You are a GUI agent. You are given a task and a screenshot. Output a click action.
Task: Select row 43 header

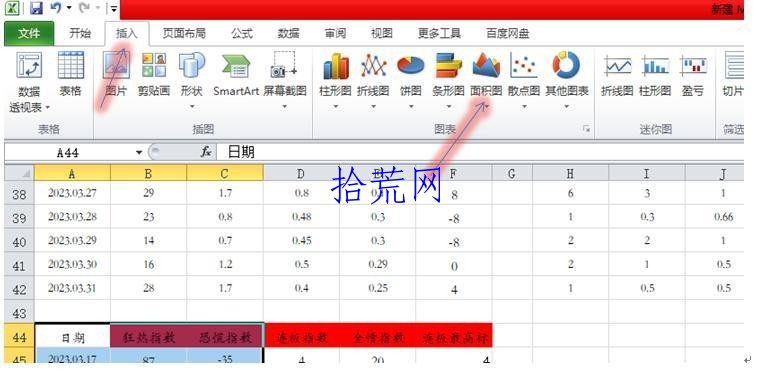click(19, 312)
